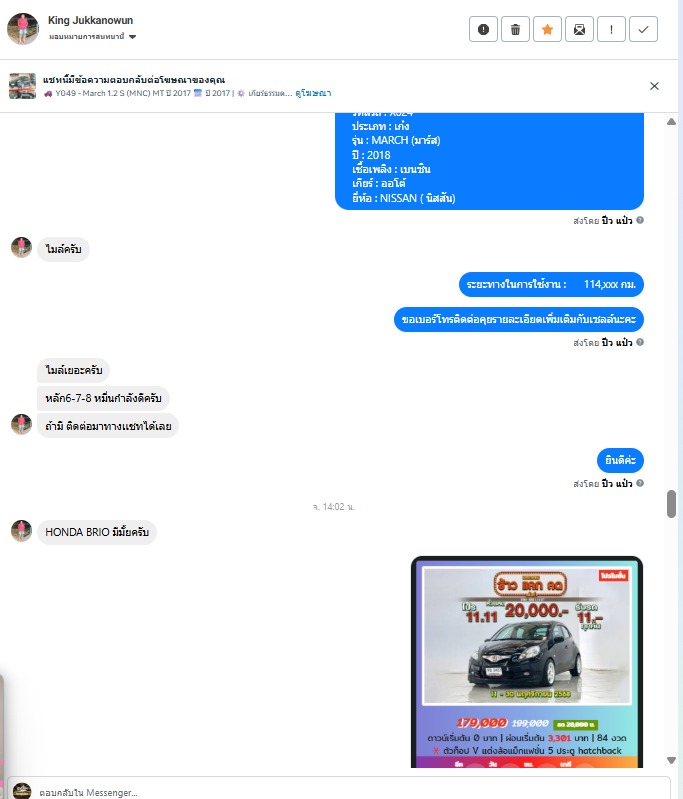The height and width of the screenshot is (799, 683).
Task: Click the 'ถ้ามี ติดต่อมาทางแชทได้เลย' message
Action: (108, 426)
